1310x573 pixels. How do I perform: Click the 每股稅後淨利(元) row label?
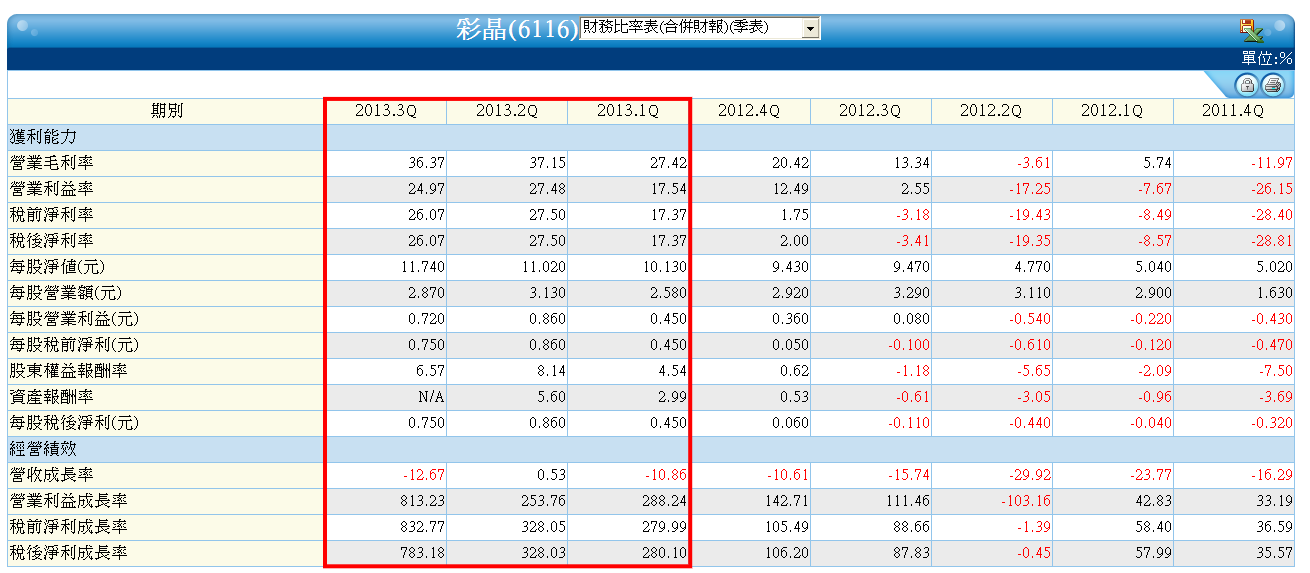pos(74,423)
